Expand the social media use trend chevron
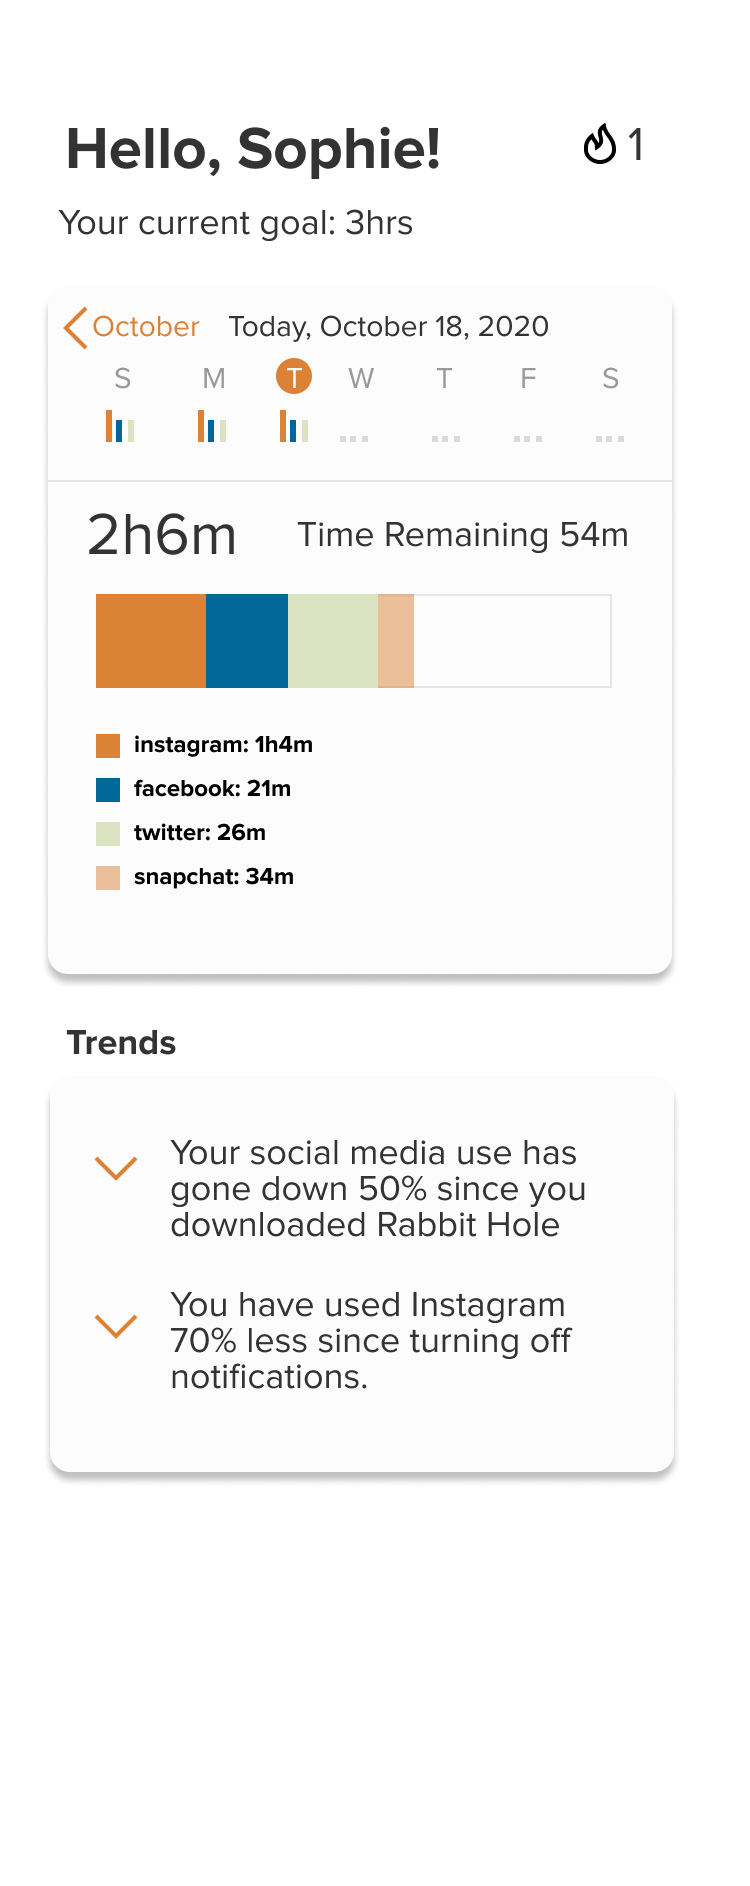 tap(116, 1168)
